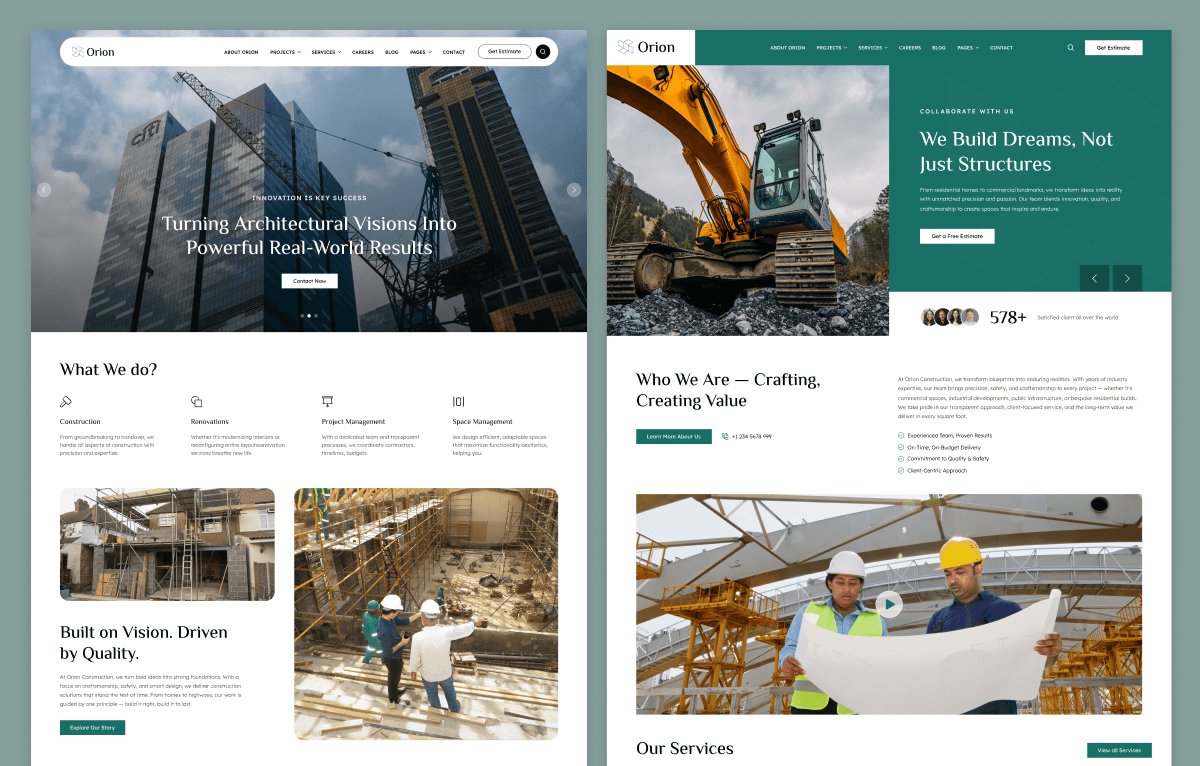The width and height of the screenshot is (1200, 766).
Task: Click the check icon for Experienced Team, Proven Results
Action: point(901,436)
